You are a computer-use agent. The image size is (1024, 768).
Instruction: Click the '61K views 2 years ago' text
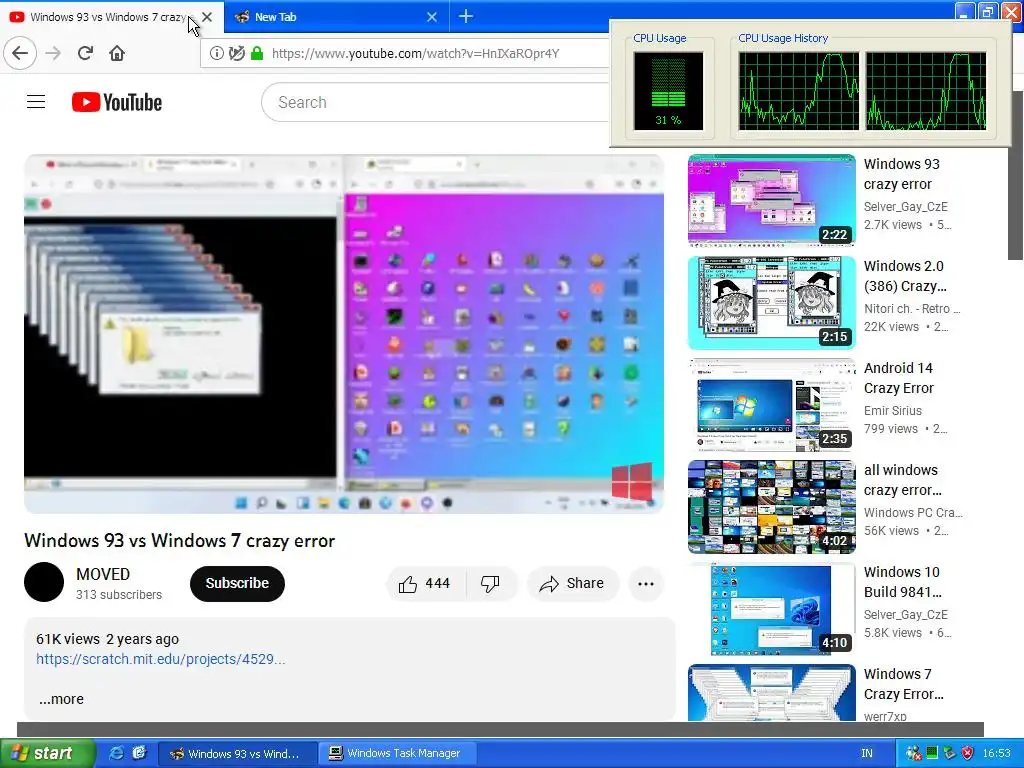pyautogui.click(x=107, y=639)
